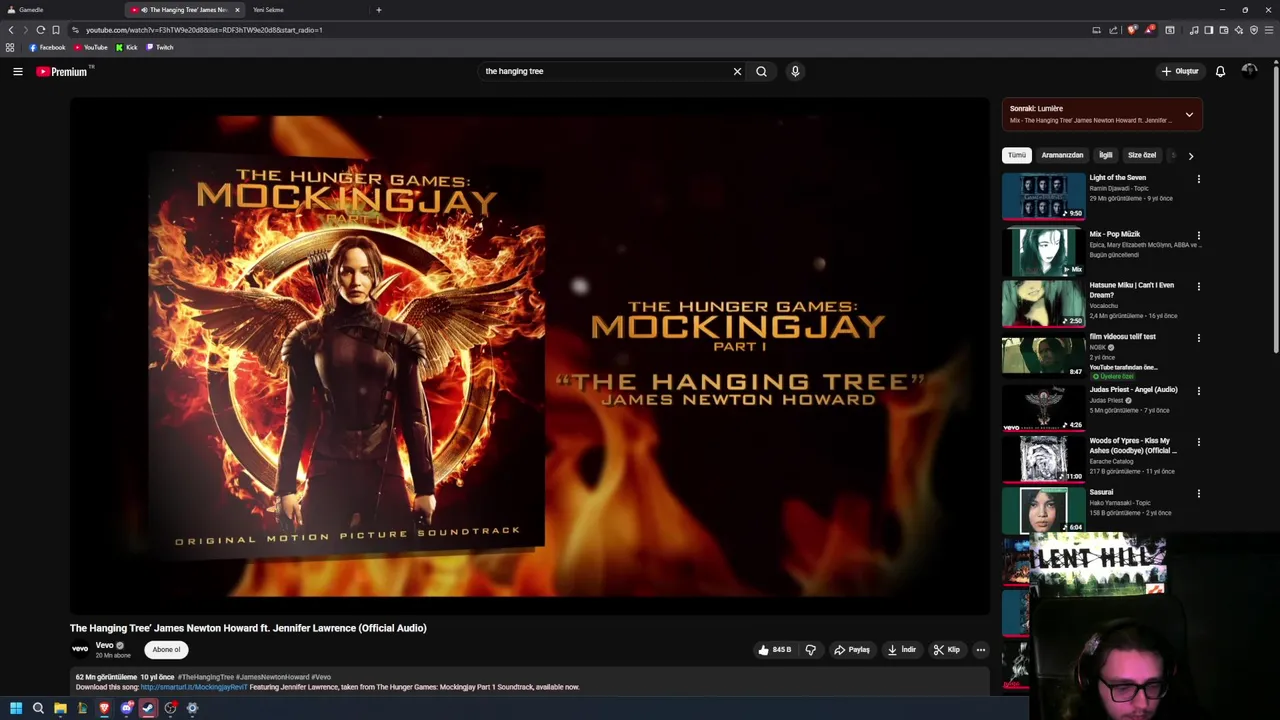Run search with the magnifier button
This screenshot has width=1280, height=720.
(761, 71)
